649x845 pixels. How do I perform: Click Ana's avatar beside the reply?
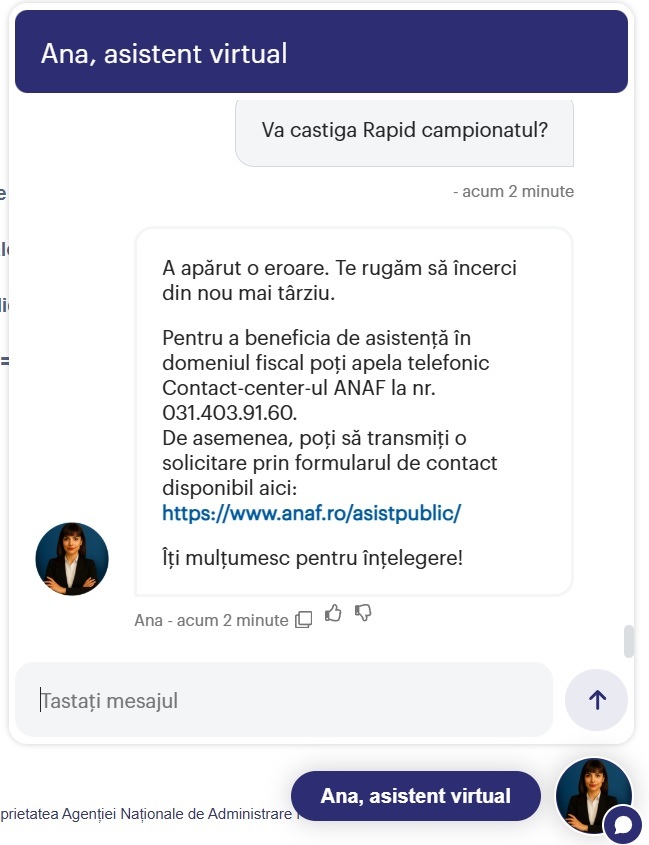pyautogui.click(x=72, y=559)
